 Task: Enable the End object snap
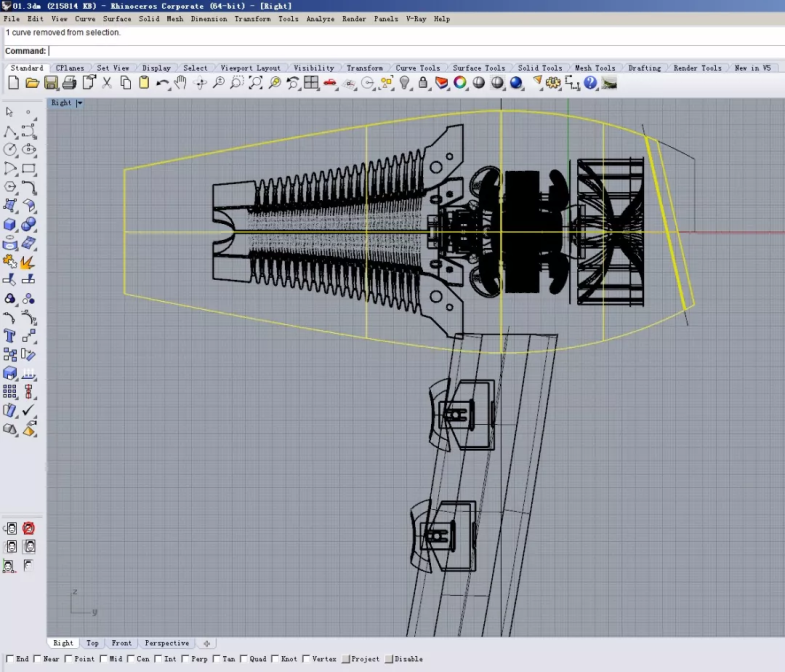10,659
